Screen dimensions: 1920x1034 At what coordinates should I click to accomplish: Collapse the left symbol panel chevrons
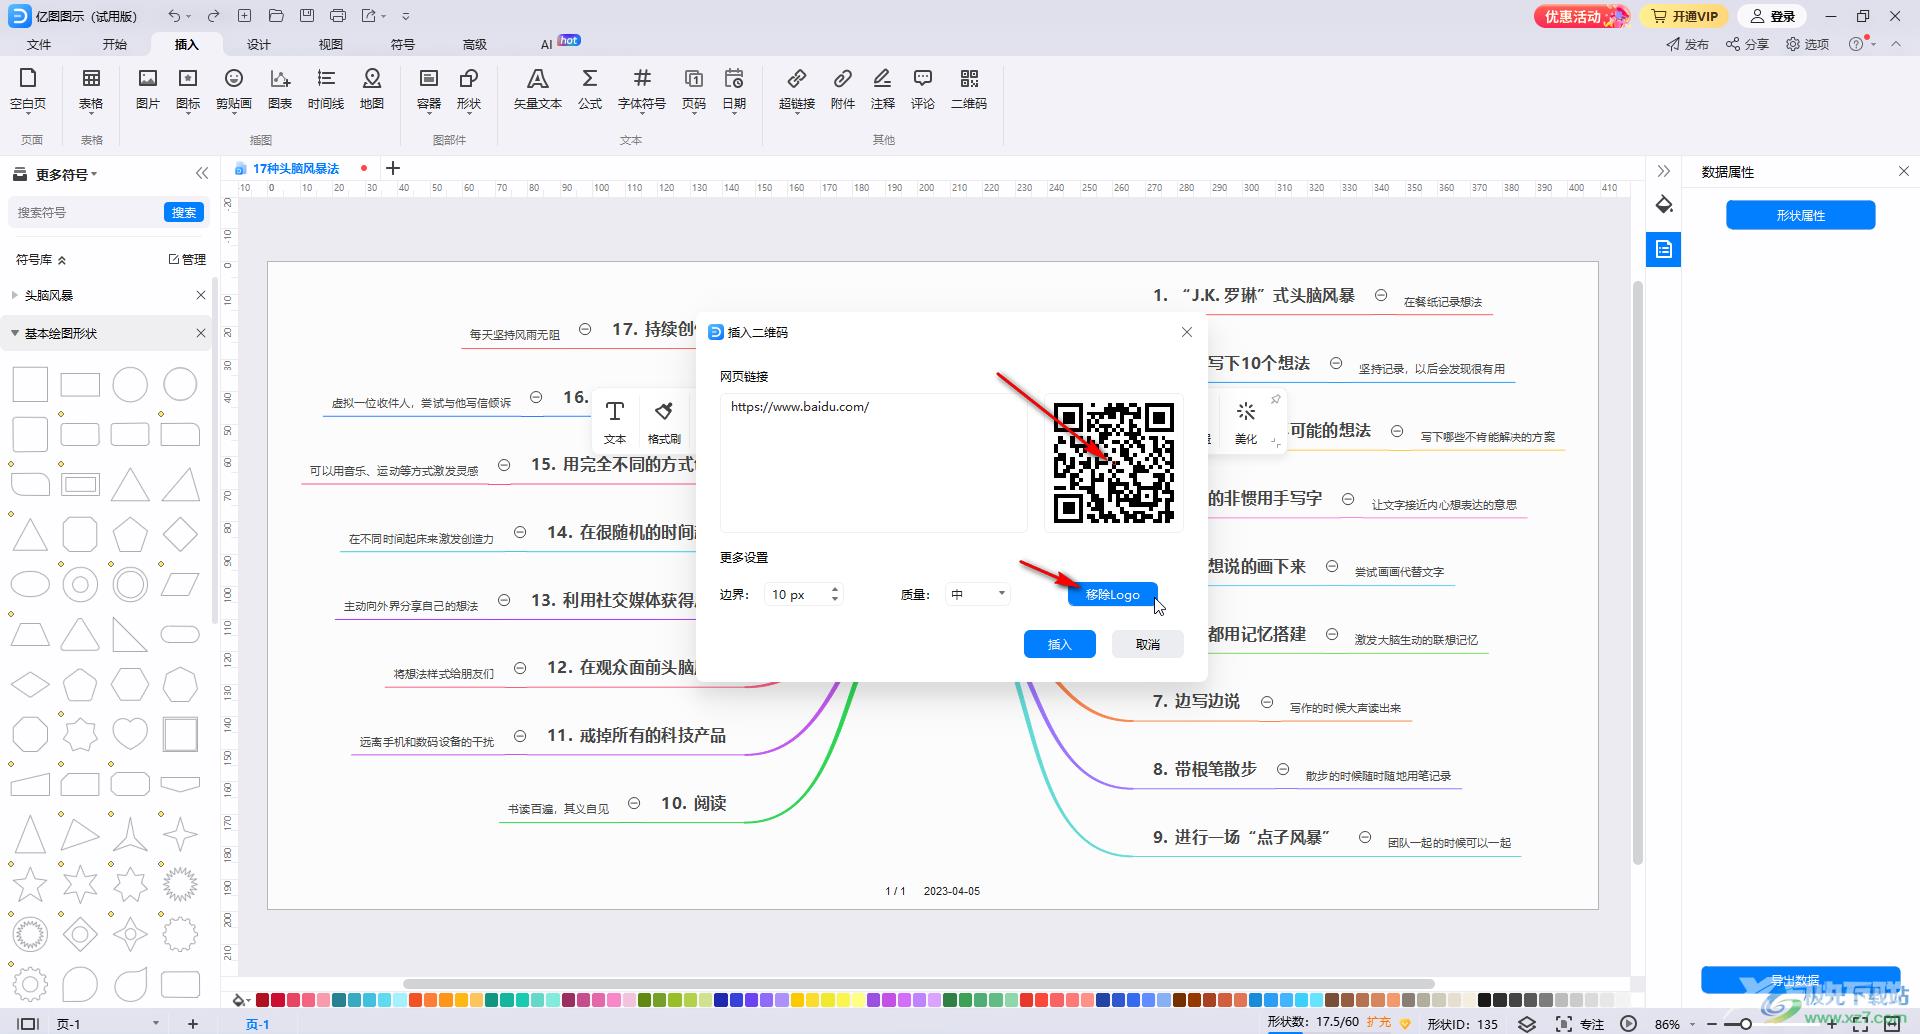pos(202,173)
